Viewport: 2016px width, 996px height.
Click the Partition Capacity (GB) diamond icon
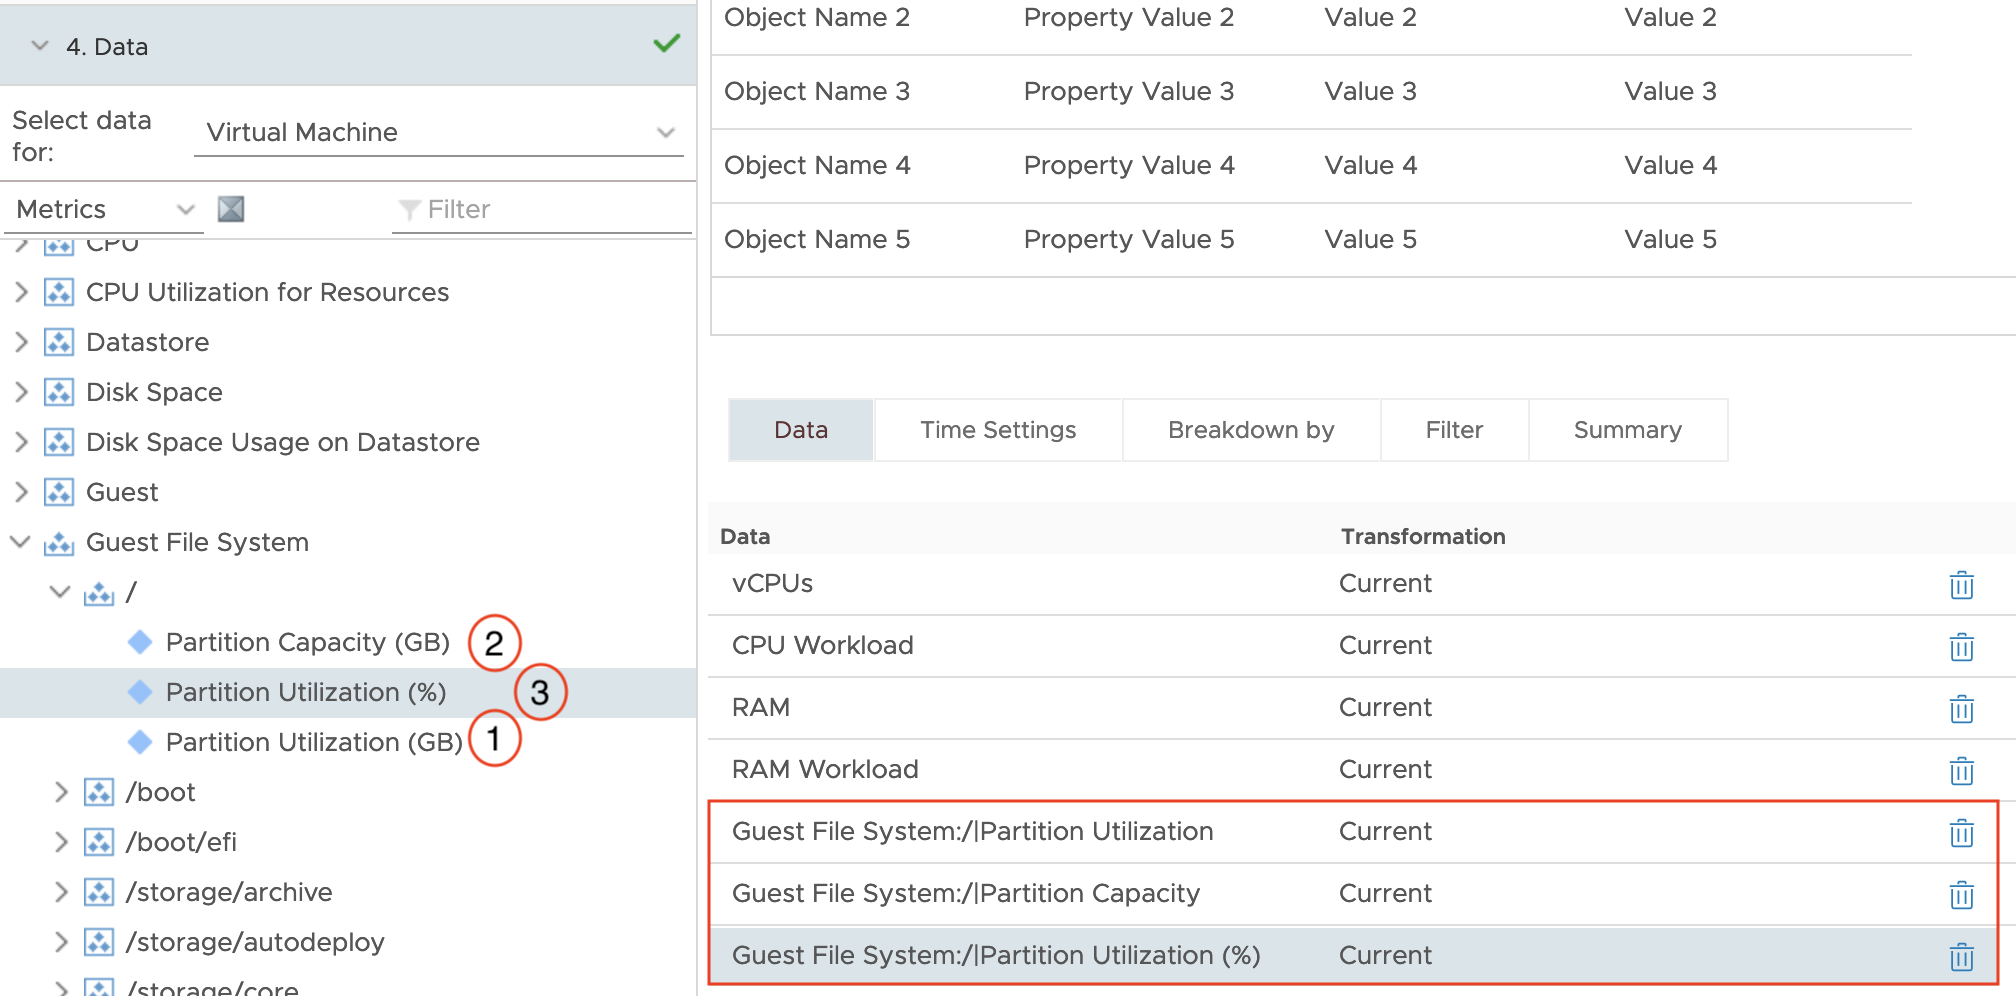pyautogui.click(x=140, y=642)
